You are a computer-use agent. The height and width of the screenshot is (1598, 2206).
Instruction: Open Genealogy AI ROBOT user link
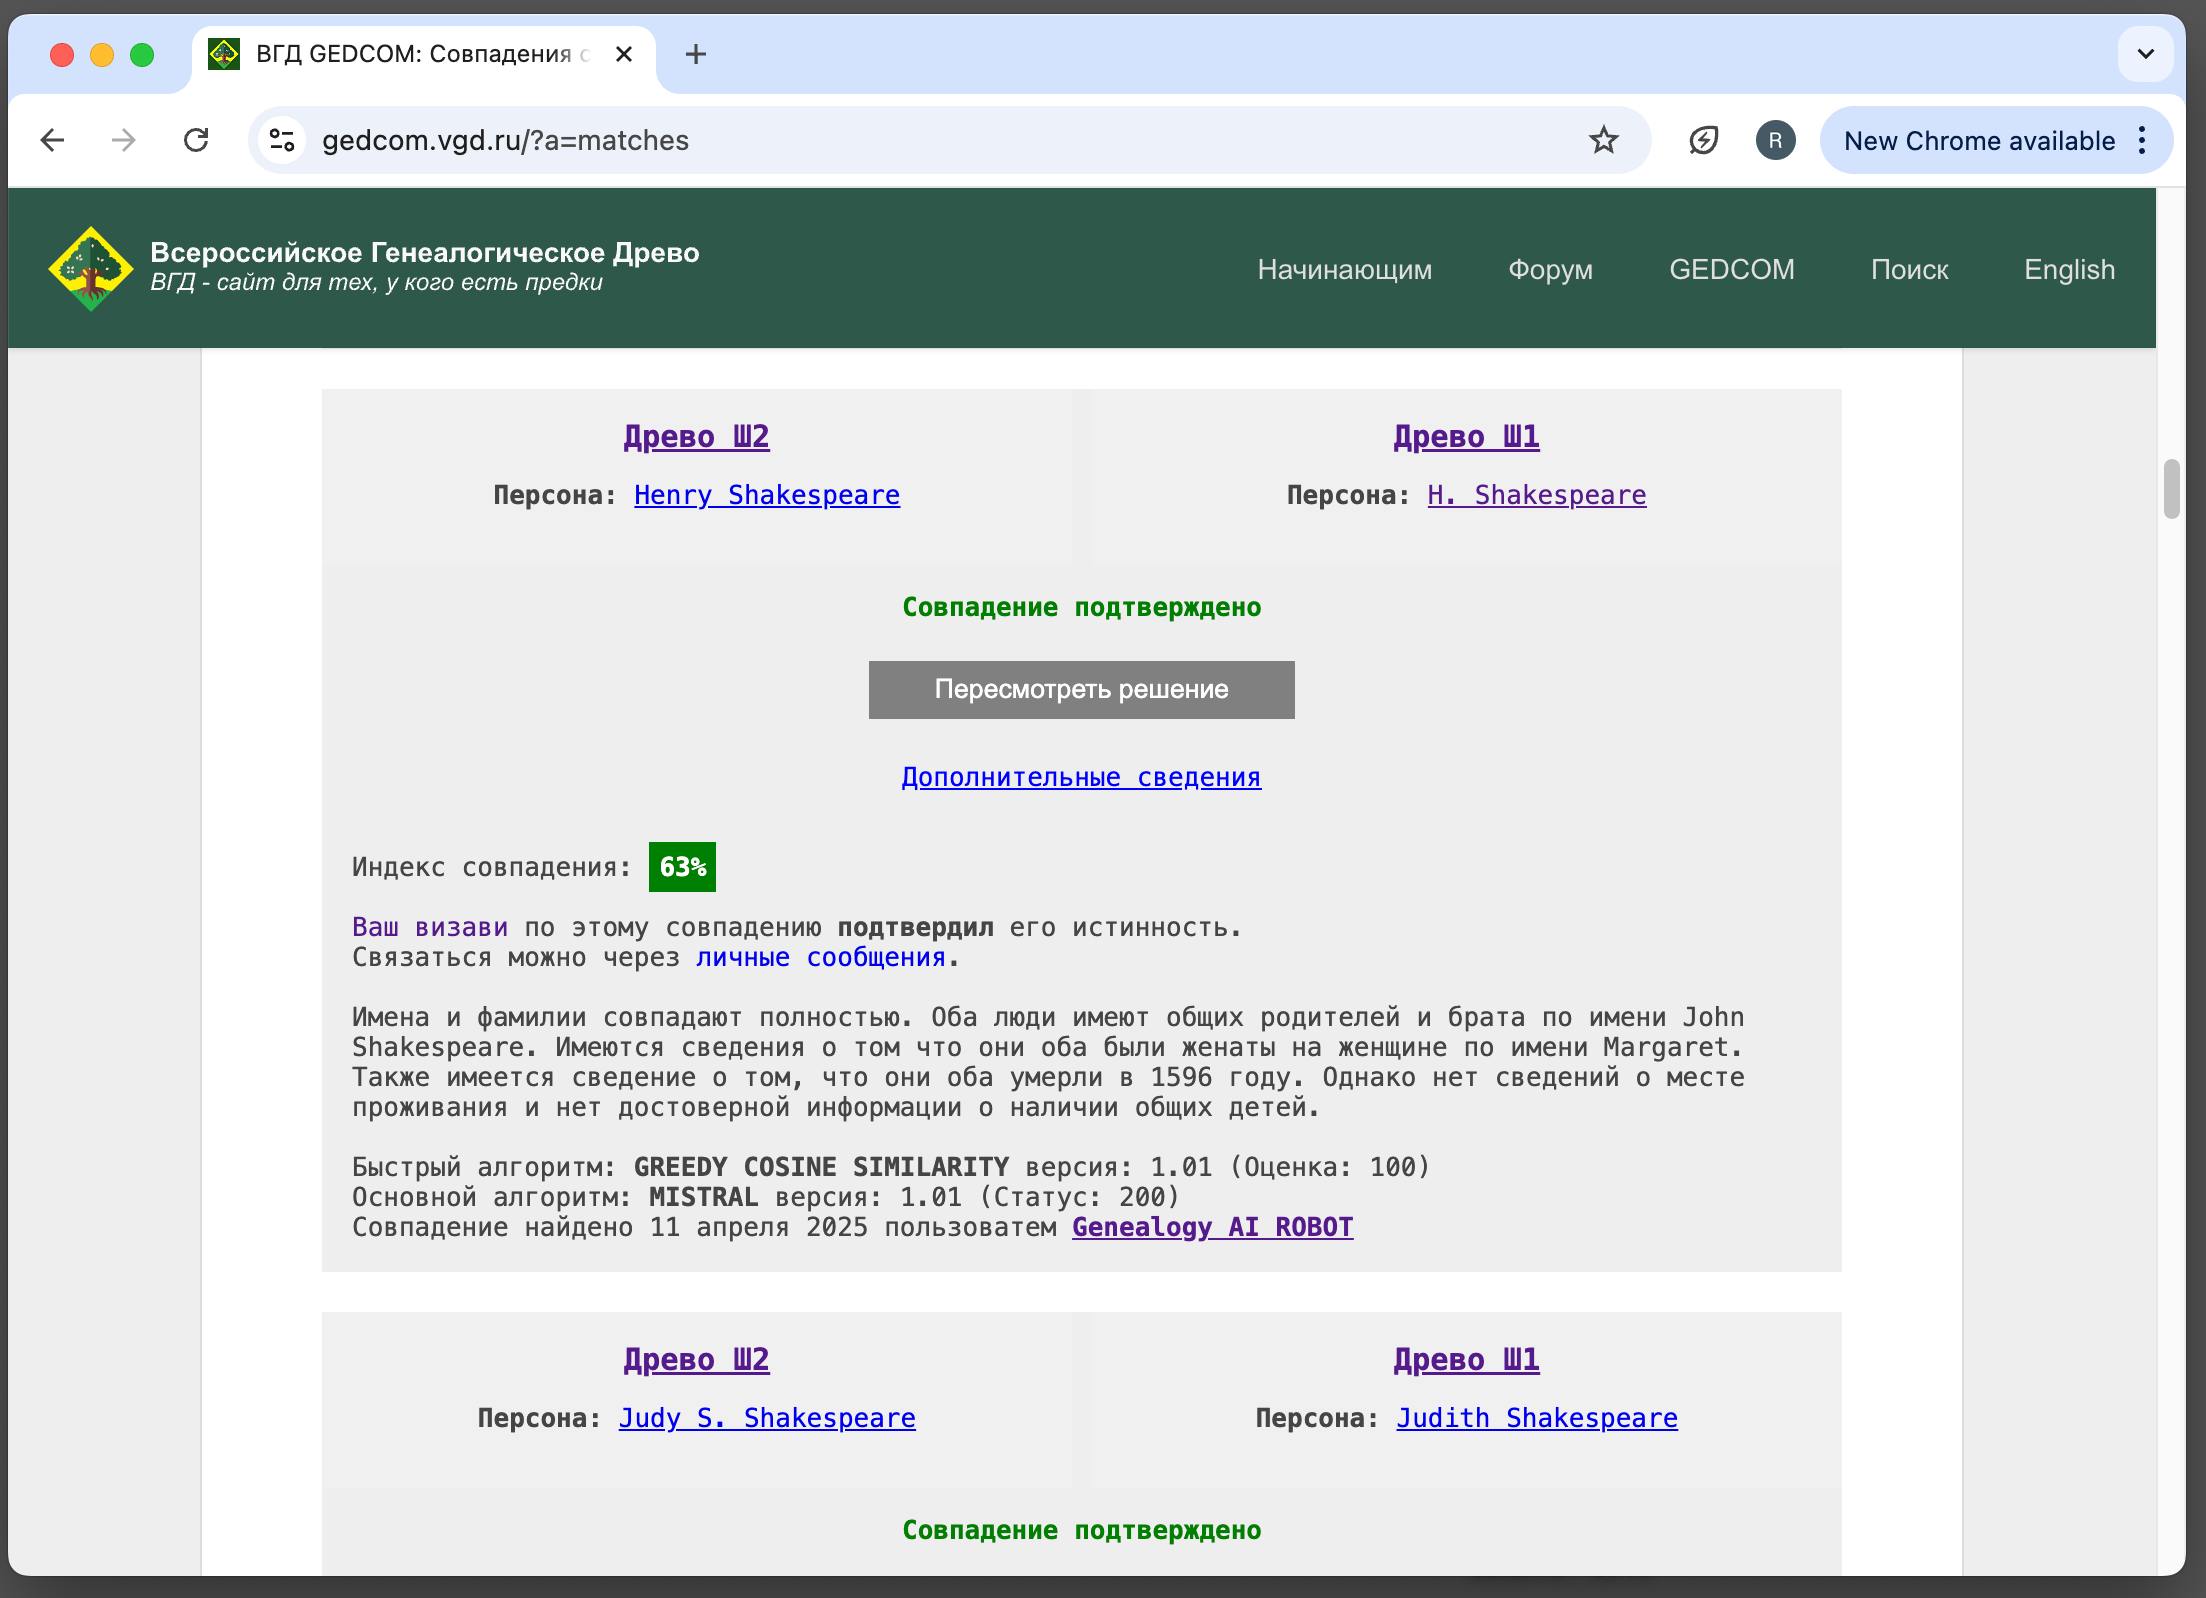(1212, 1227)
